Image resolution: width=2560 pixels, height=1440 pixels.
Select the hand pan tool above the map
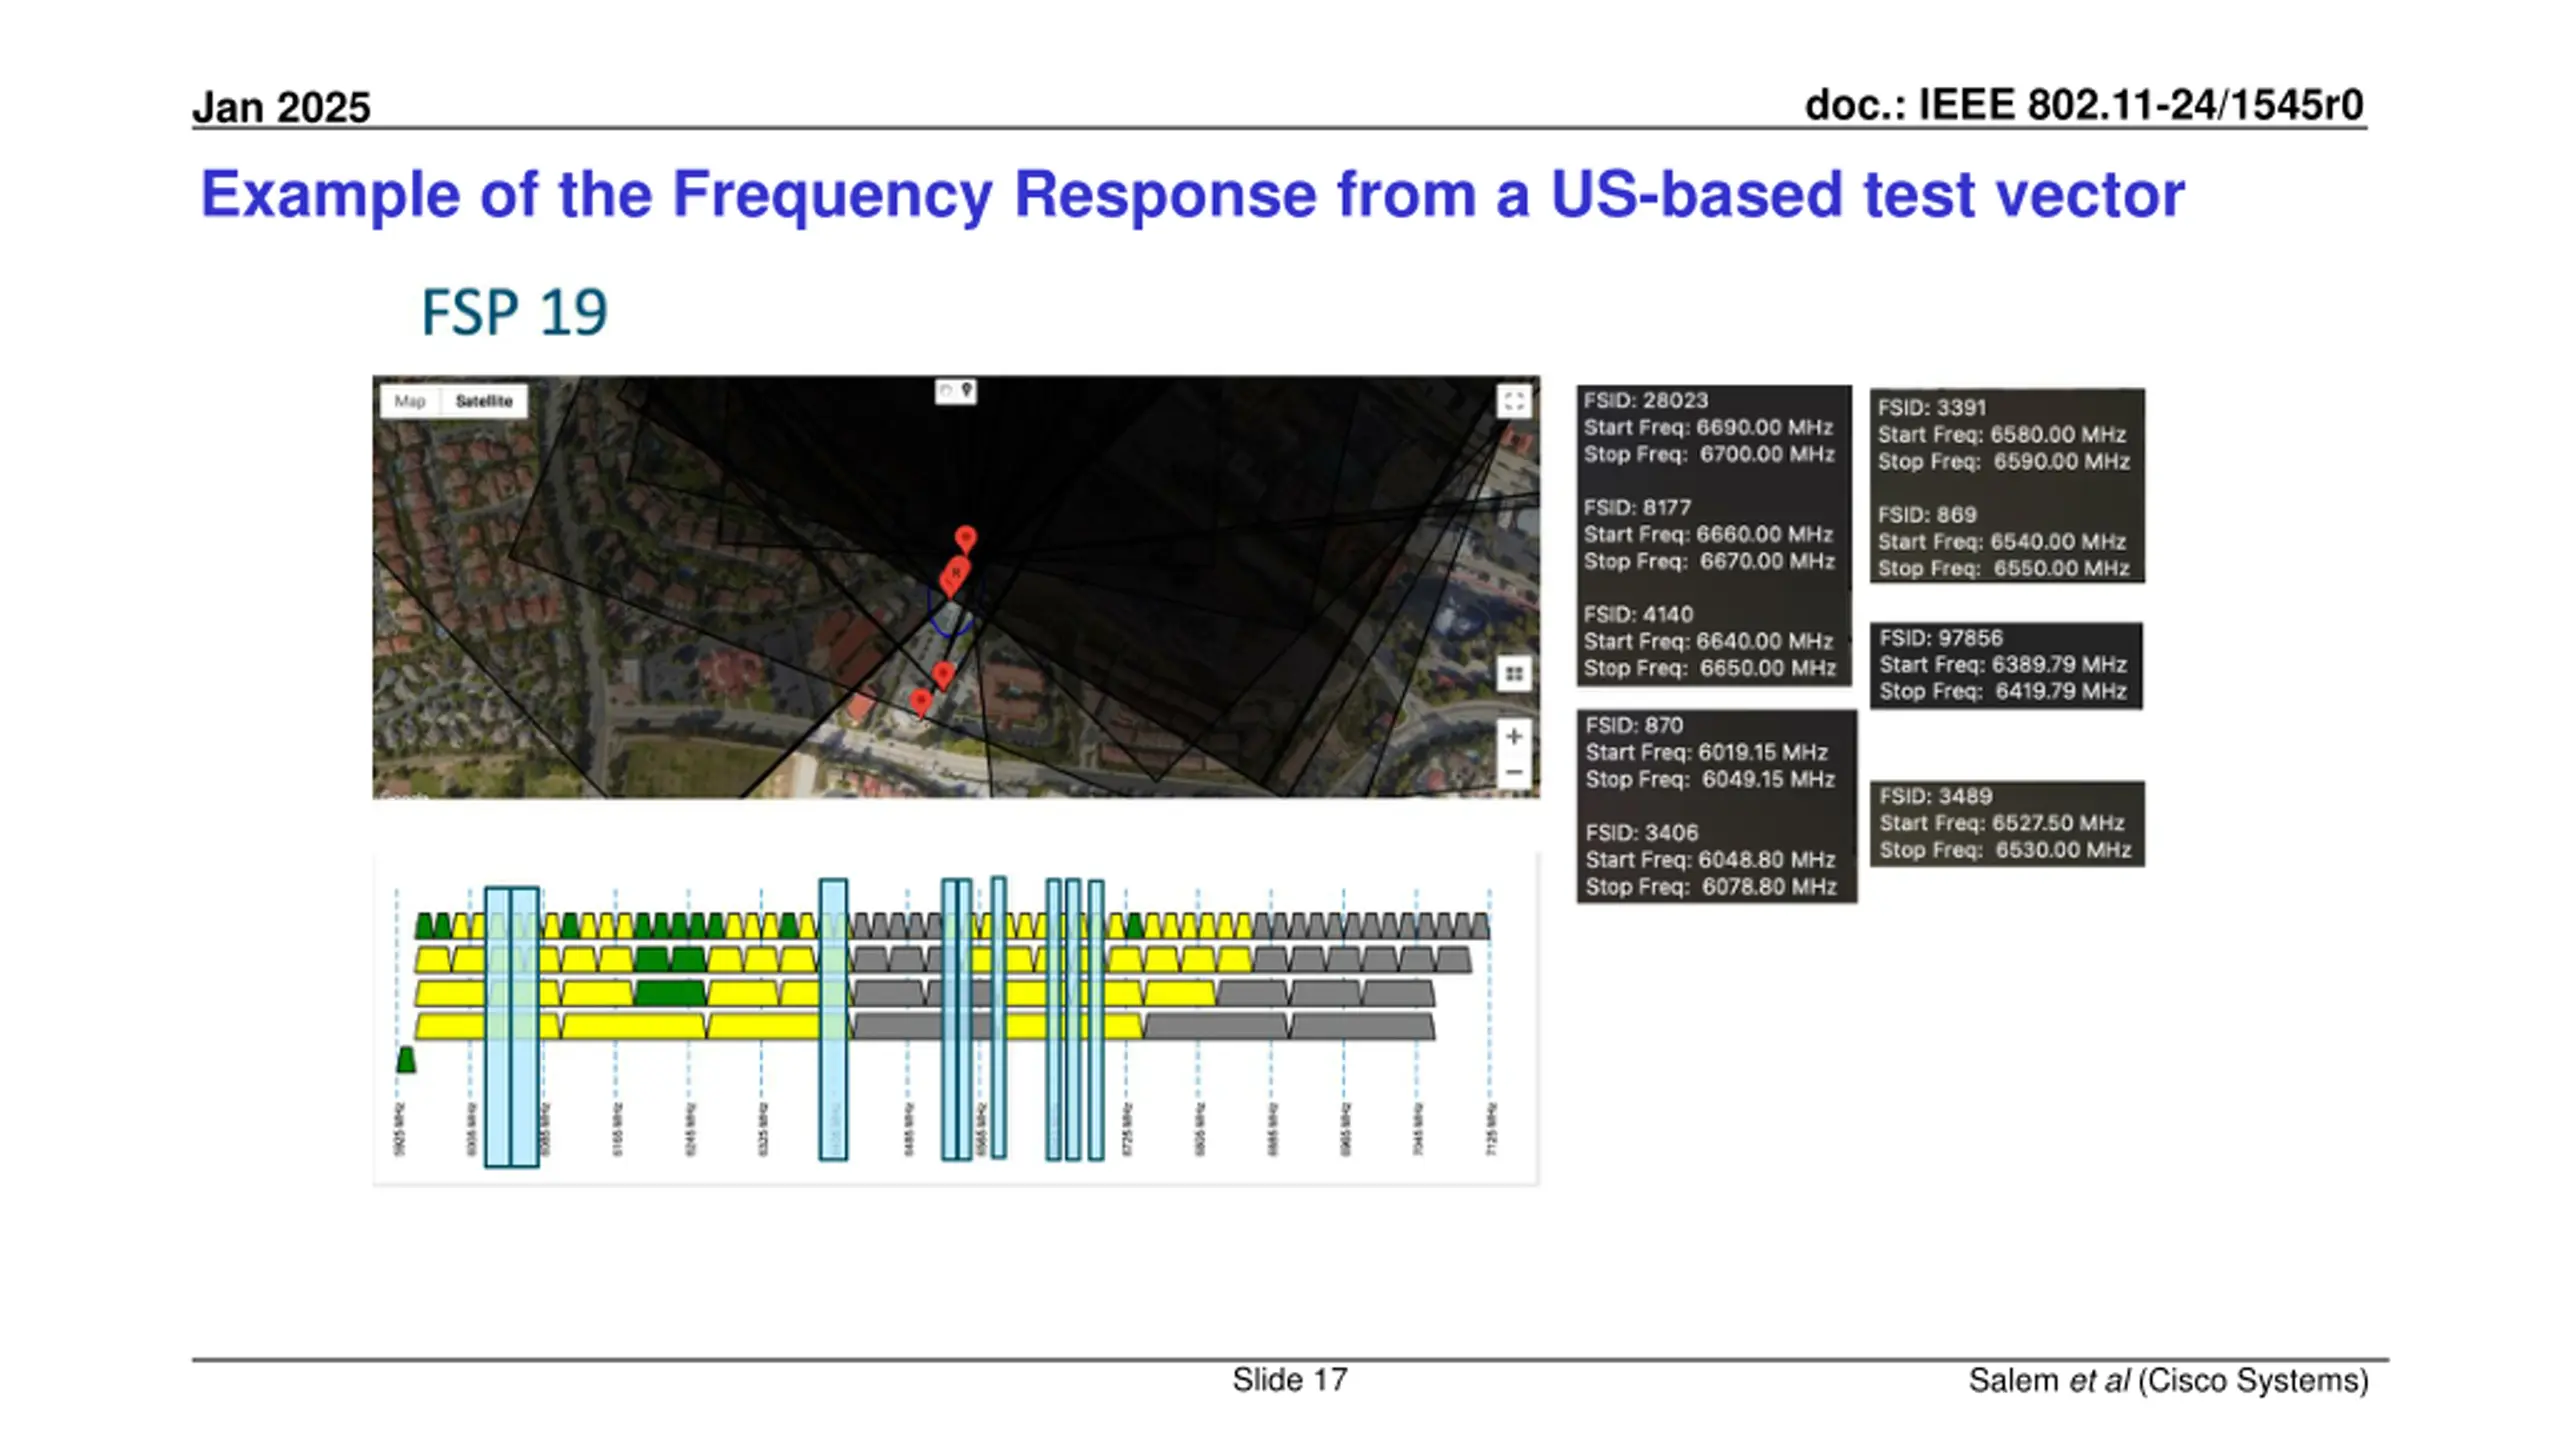click(x=946, y=391)
